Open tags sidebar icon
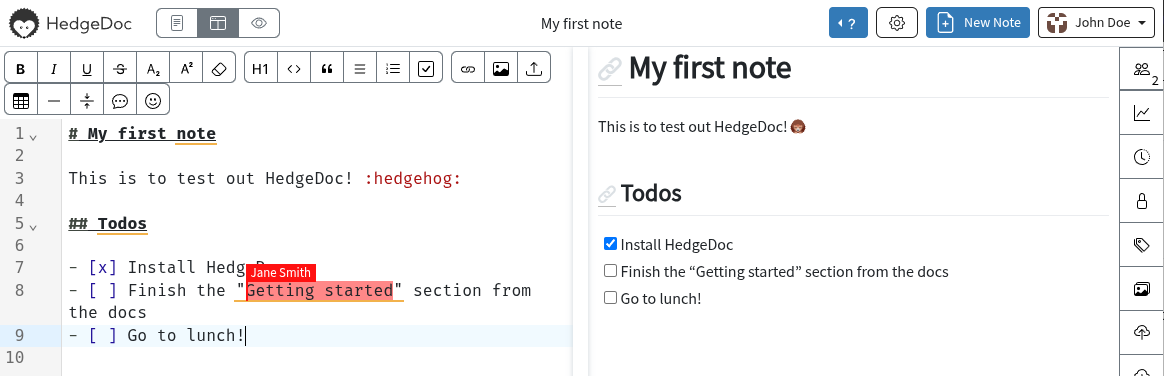The image size is (1164, 376). pos(1142,245)
